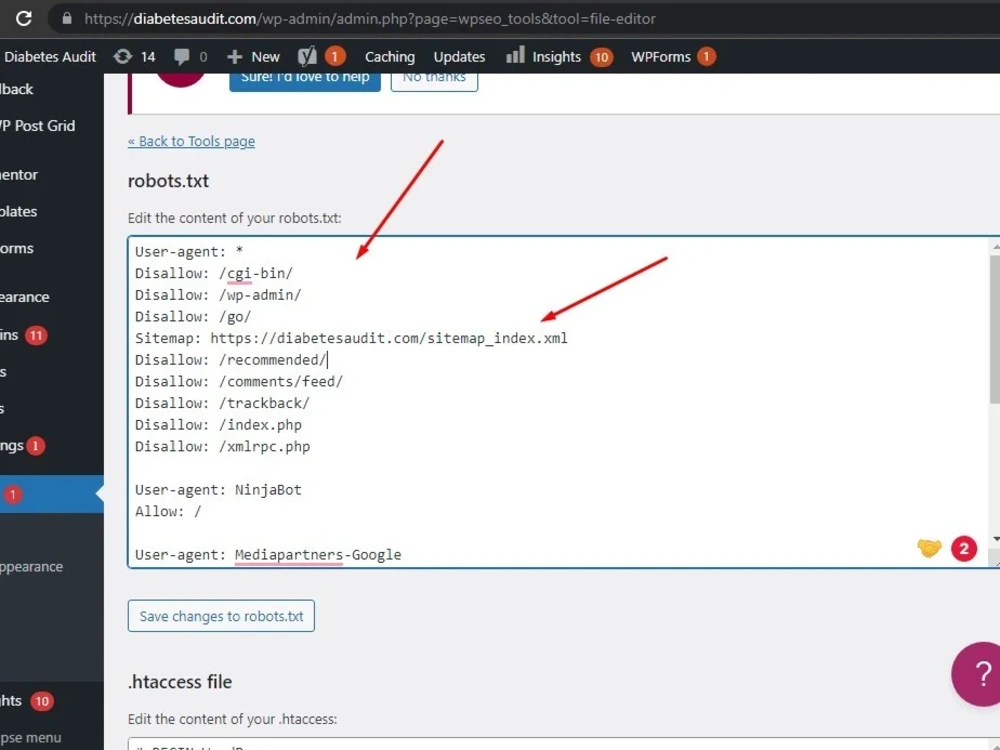The image size is (1000, 750).
Task: Open the Updates admin bar menu
Action: coord(459,57)
